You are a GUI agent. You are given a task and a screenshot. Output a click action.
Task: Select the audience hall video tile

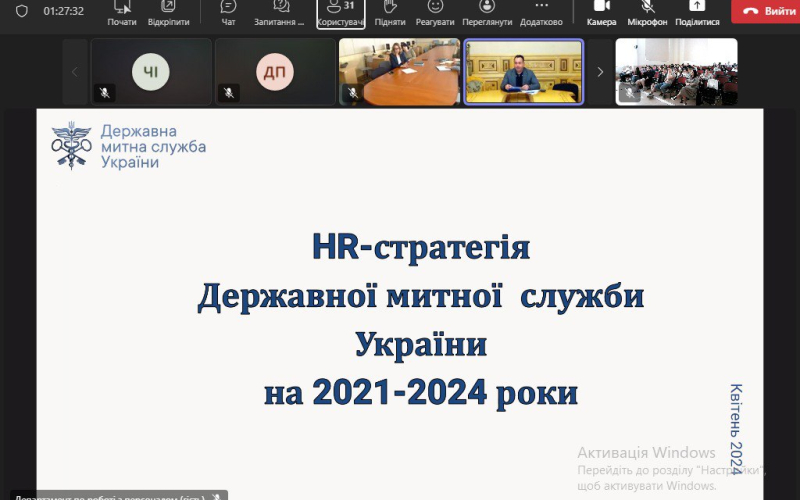(x=677, y=72)
